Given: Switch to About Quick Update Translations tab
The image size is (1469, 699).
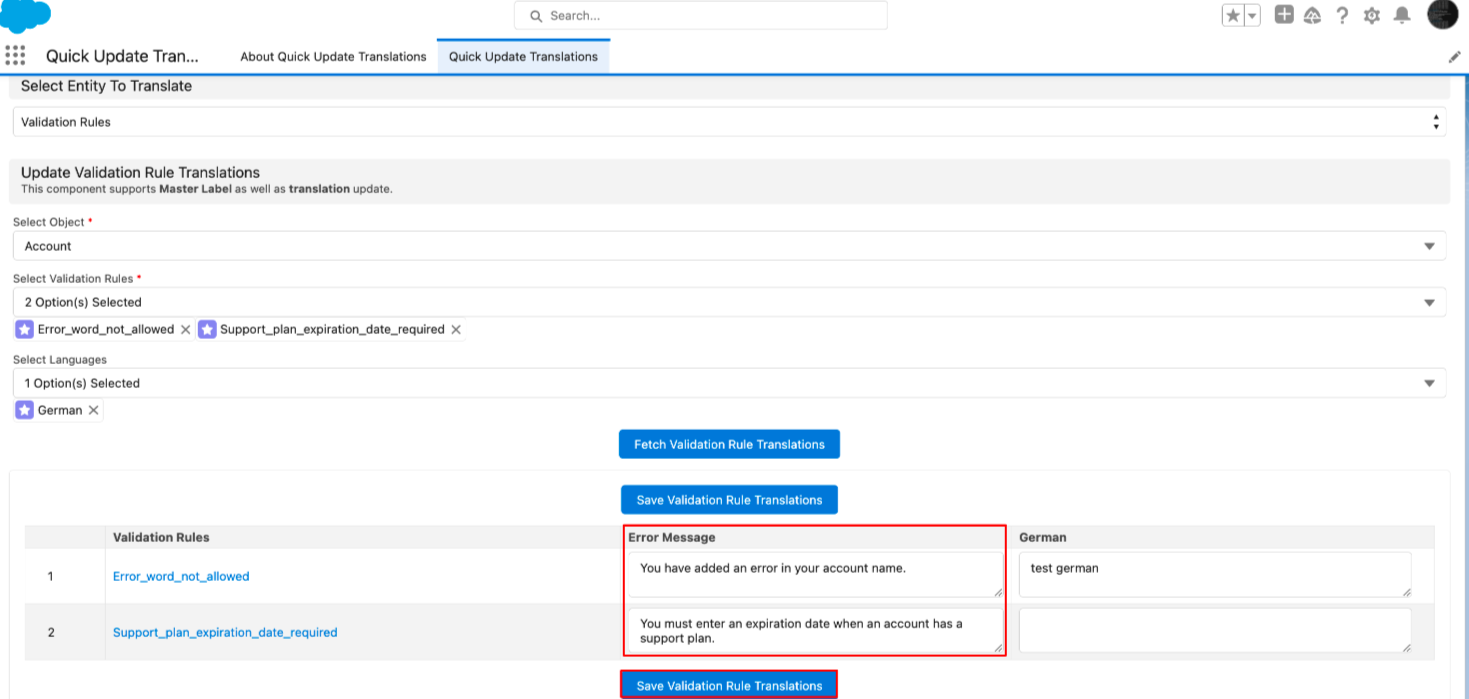Looking at the screenshot, I should [x=333, y=56].
